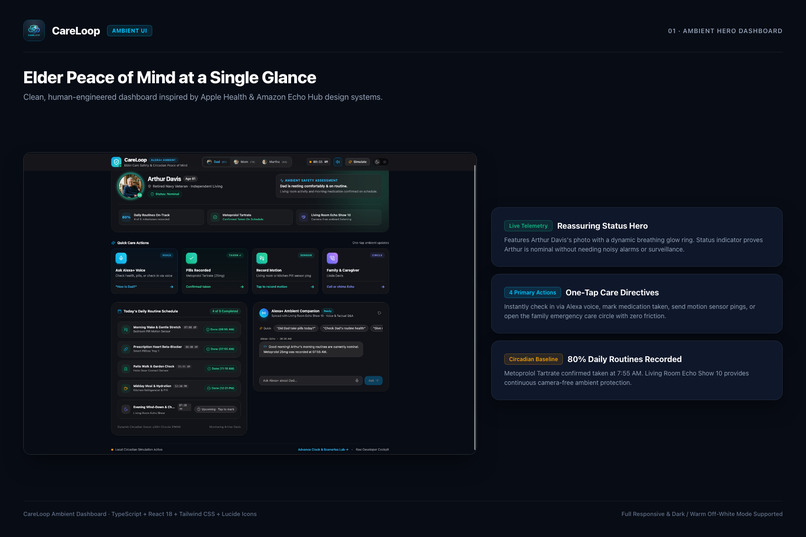The width and height of the screenshot is (806, 537).
Task: Click the 4 of 5 Completed badge
Action: [x=225, y=311]
